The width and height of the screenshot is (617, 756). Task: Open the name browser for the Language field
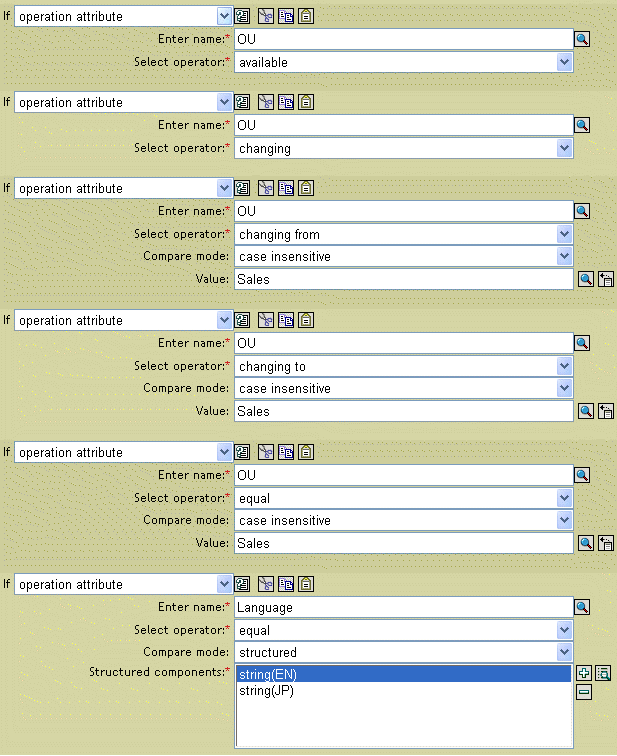pyautogui.click(x=582, y=607)
